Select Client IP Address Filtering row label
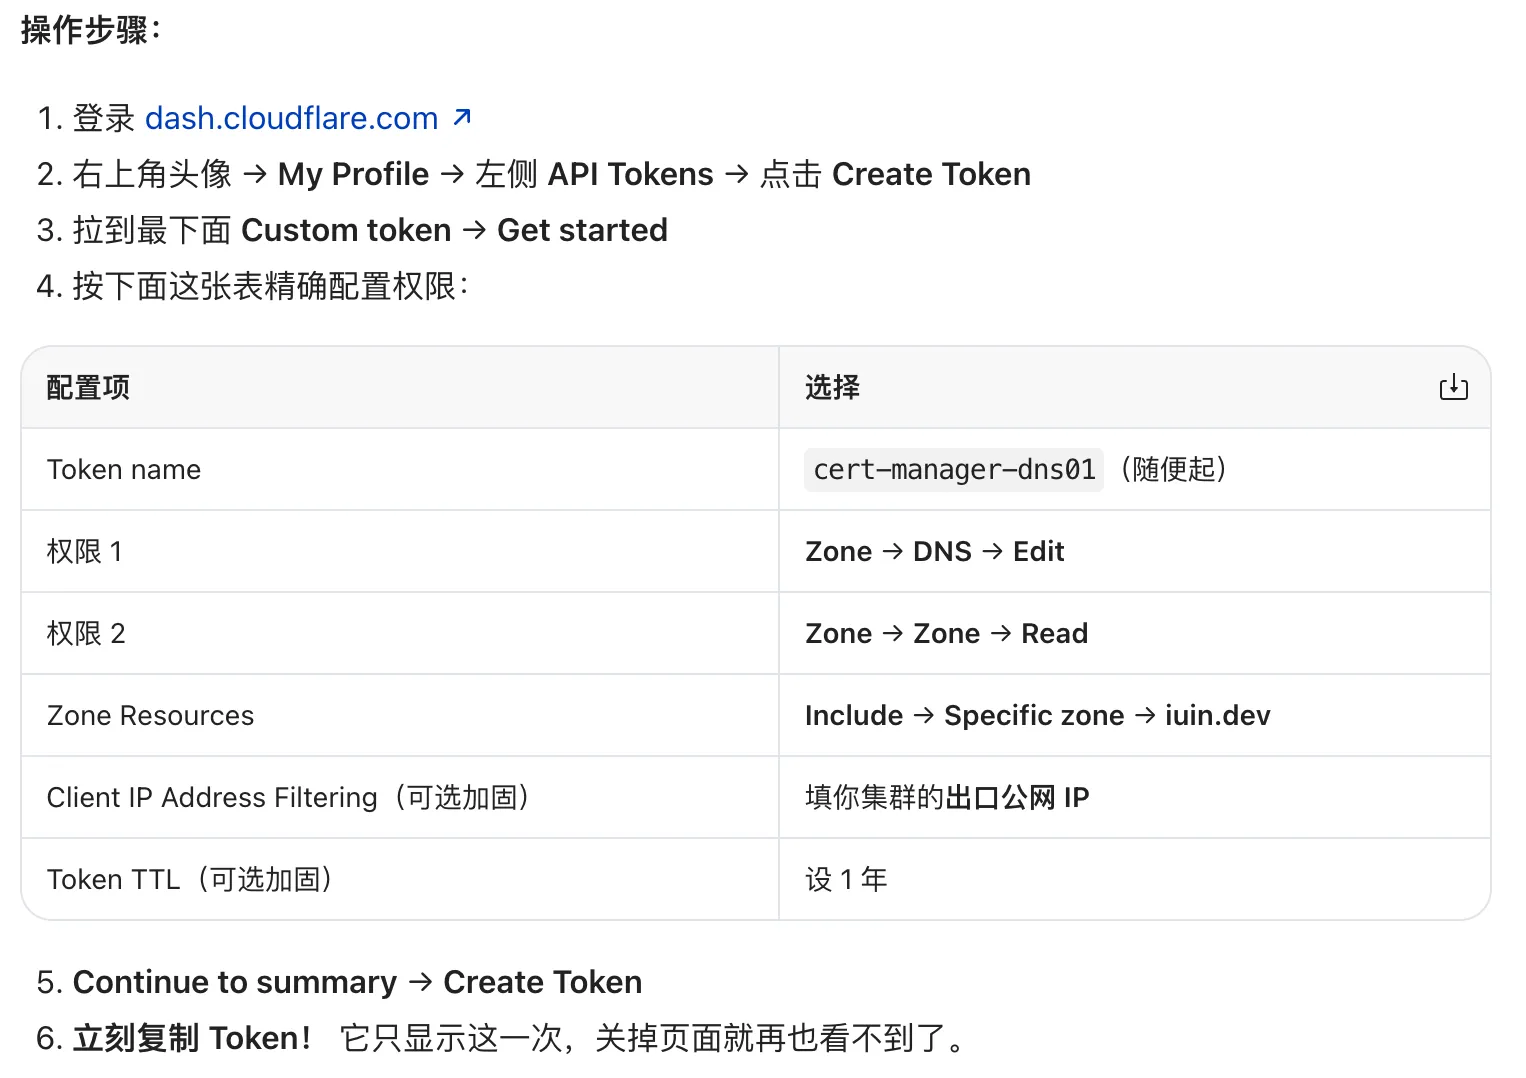This screenshot has height=1078, width=1526. 288,797
